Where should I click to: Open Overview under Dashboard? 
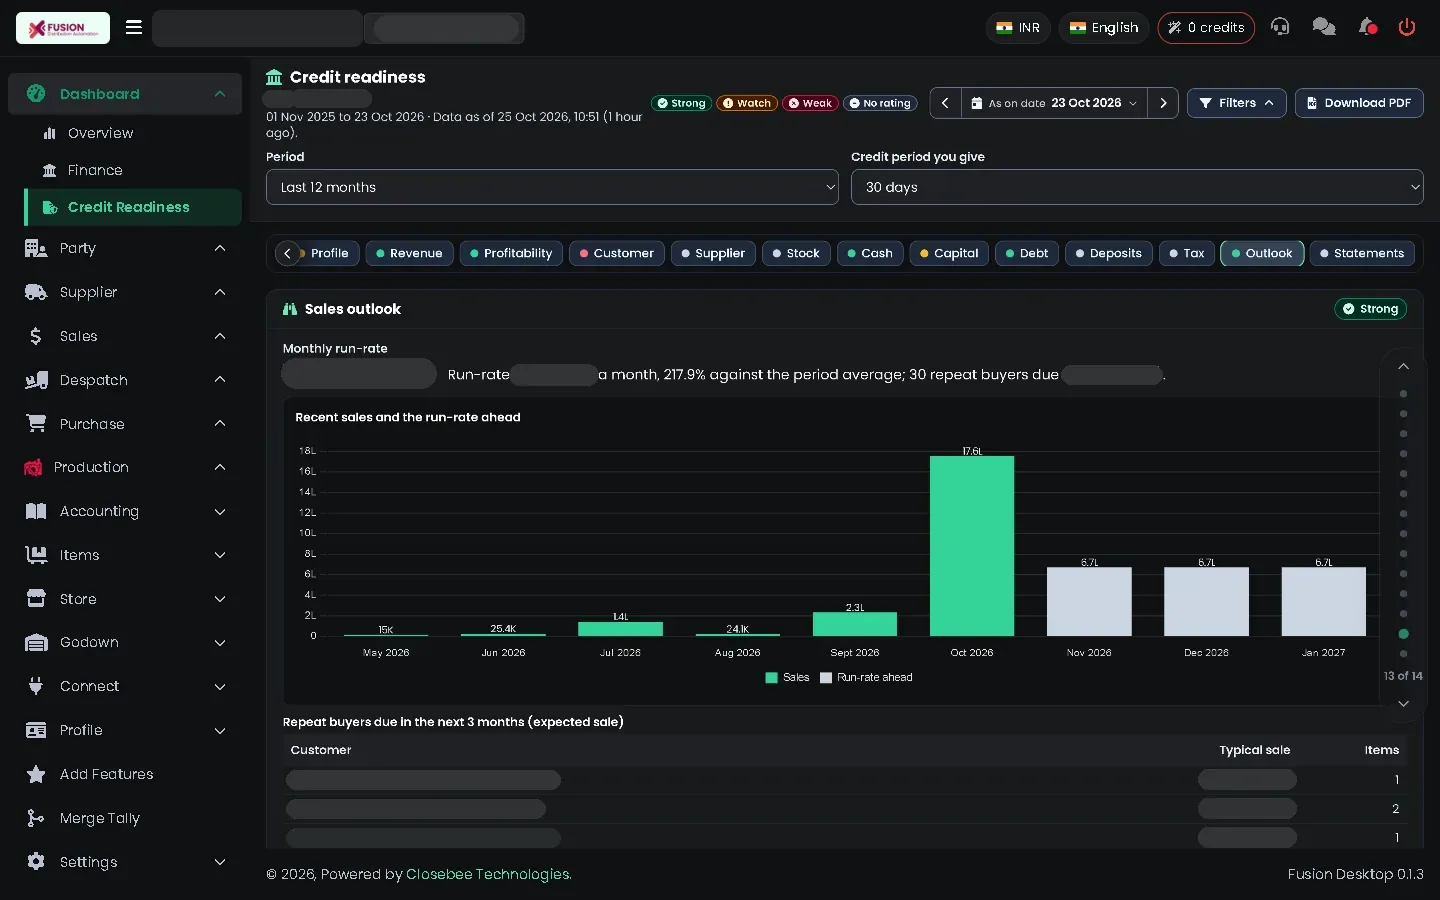(x=133, y=133)
